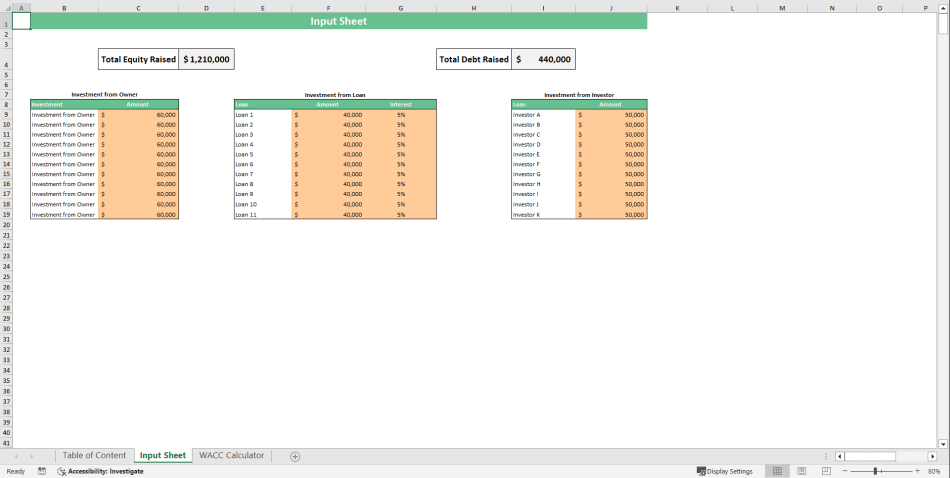950x478 pixels.
Task: Click the 80% zoom level button
Action: pyautogui.click(x=934, y=471)
